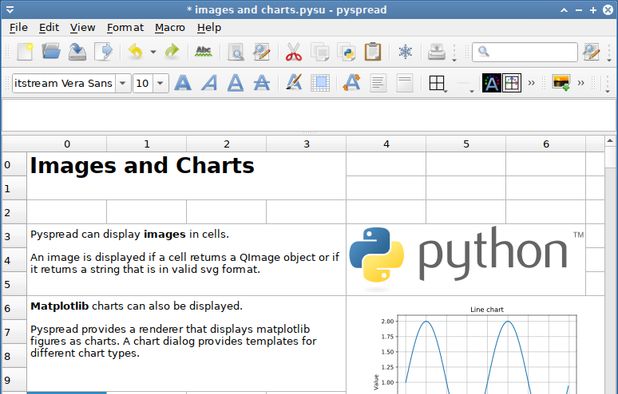The height and width of the screenshot is (394, 618).
Task: Select row header 6
Action: 14,308
